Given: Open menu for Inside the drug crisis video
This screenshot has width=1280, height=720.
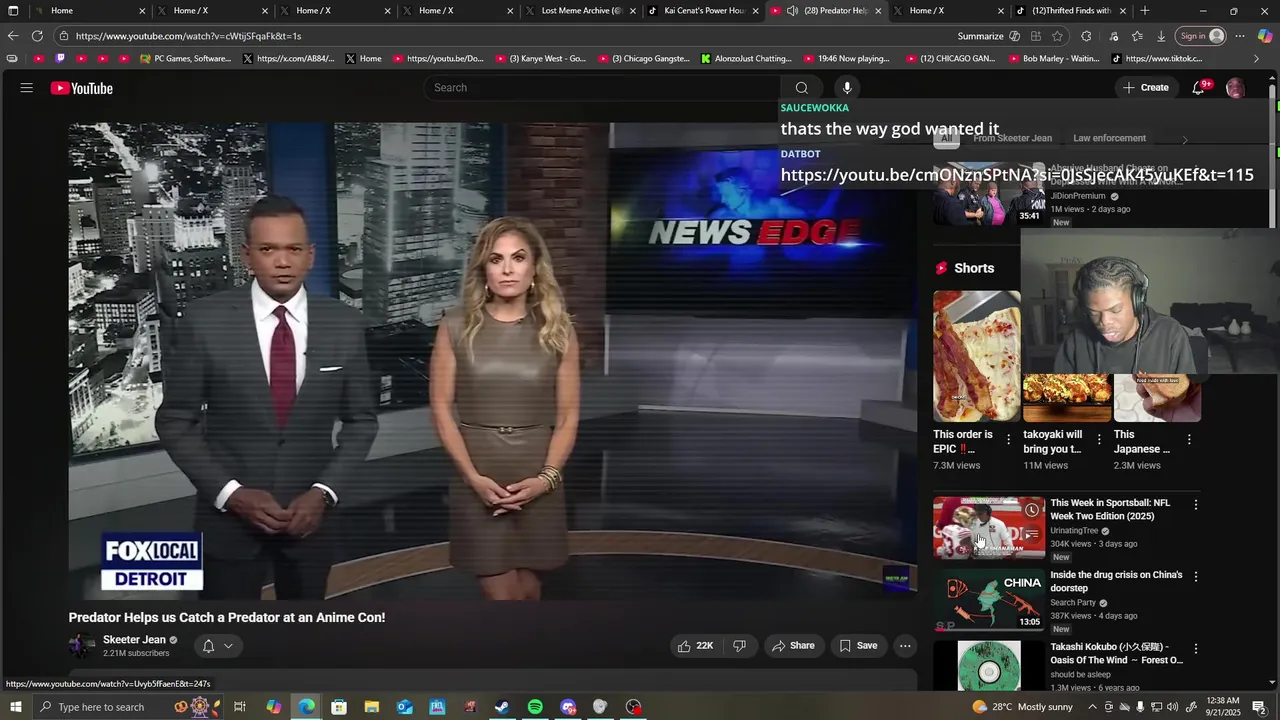Looking at the screenshot, I should point(1195,576).
